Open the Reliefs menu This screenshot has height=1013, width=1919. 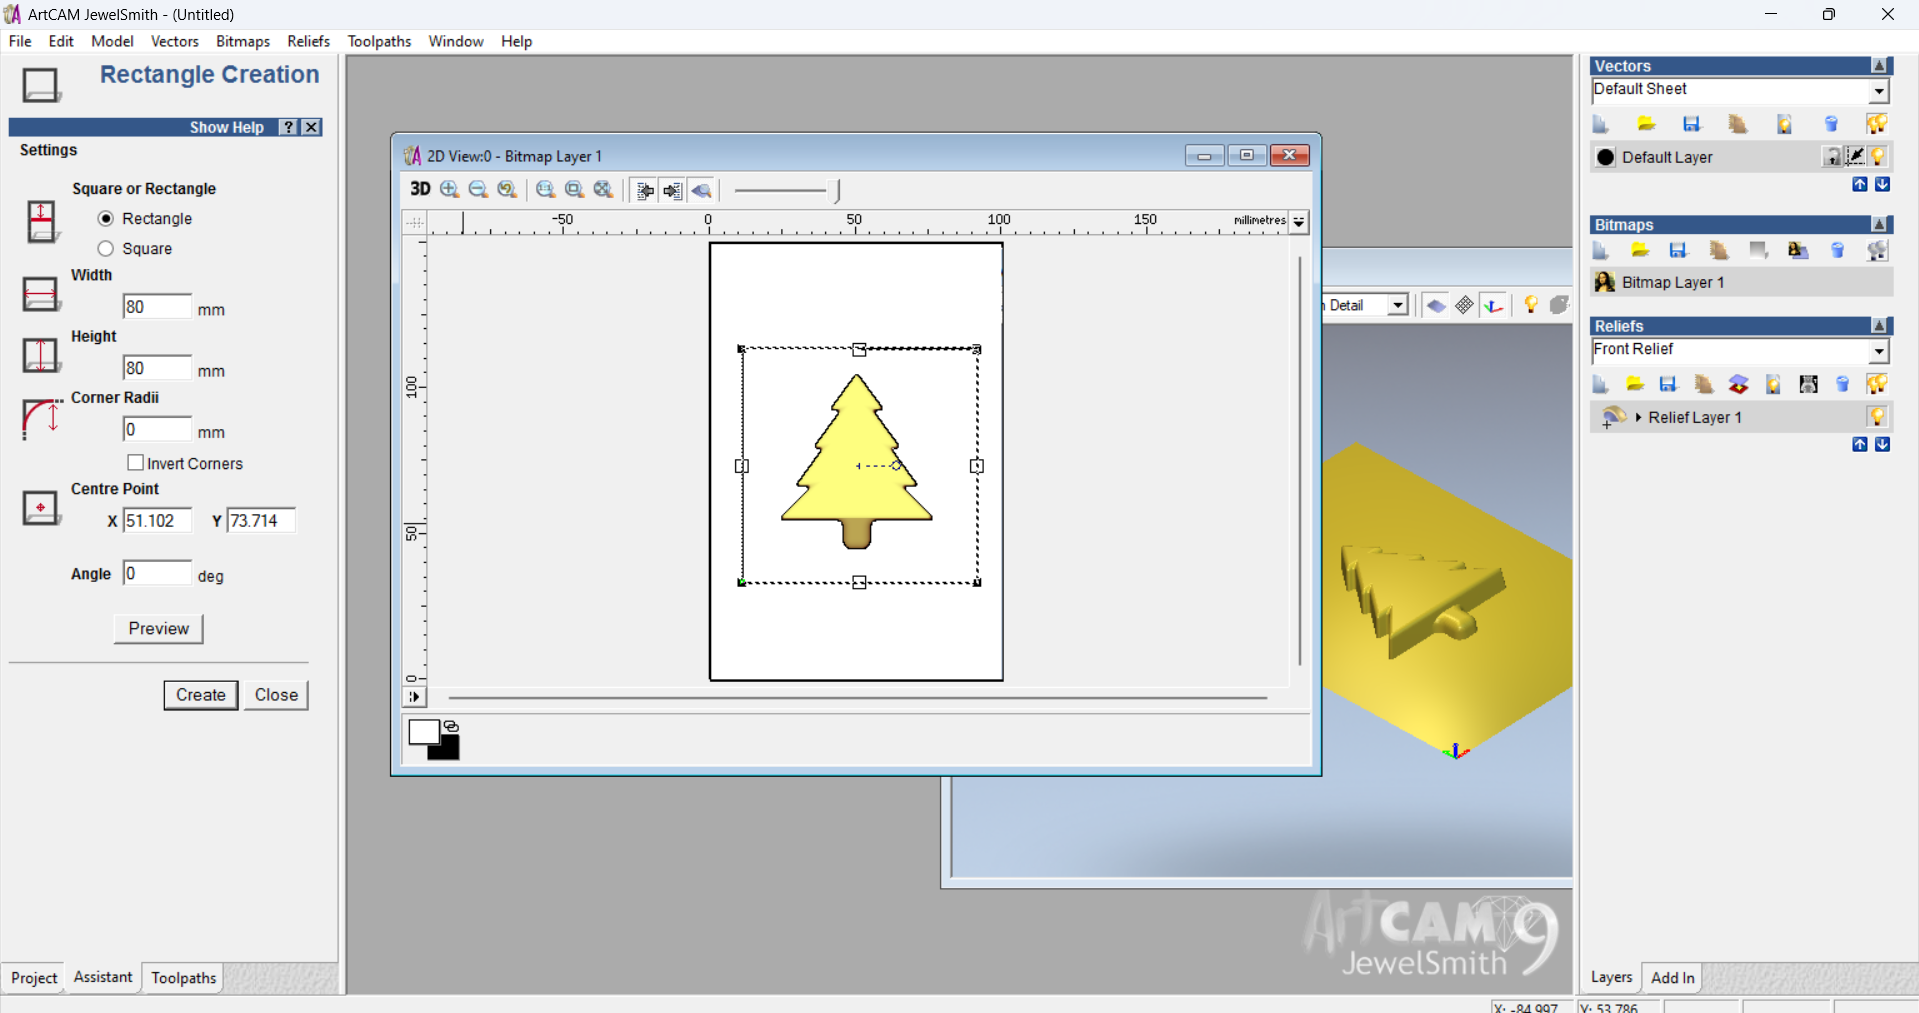(308, 41)
